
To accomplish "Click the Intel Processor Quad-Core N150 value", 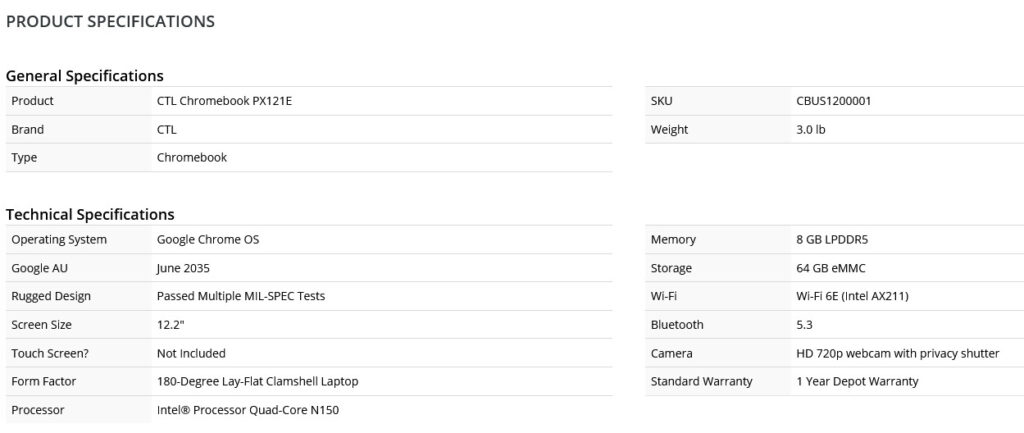I will (x=248, y=410).
